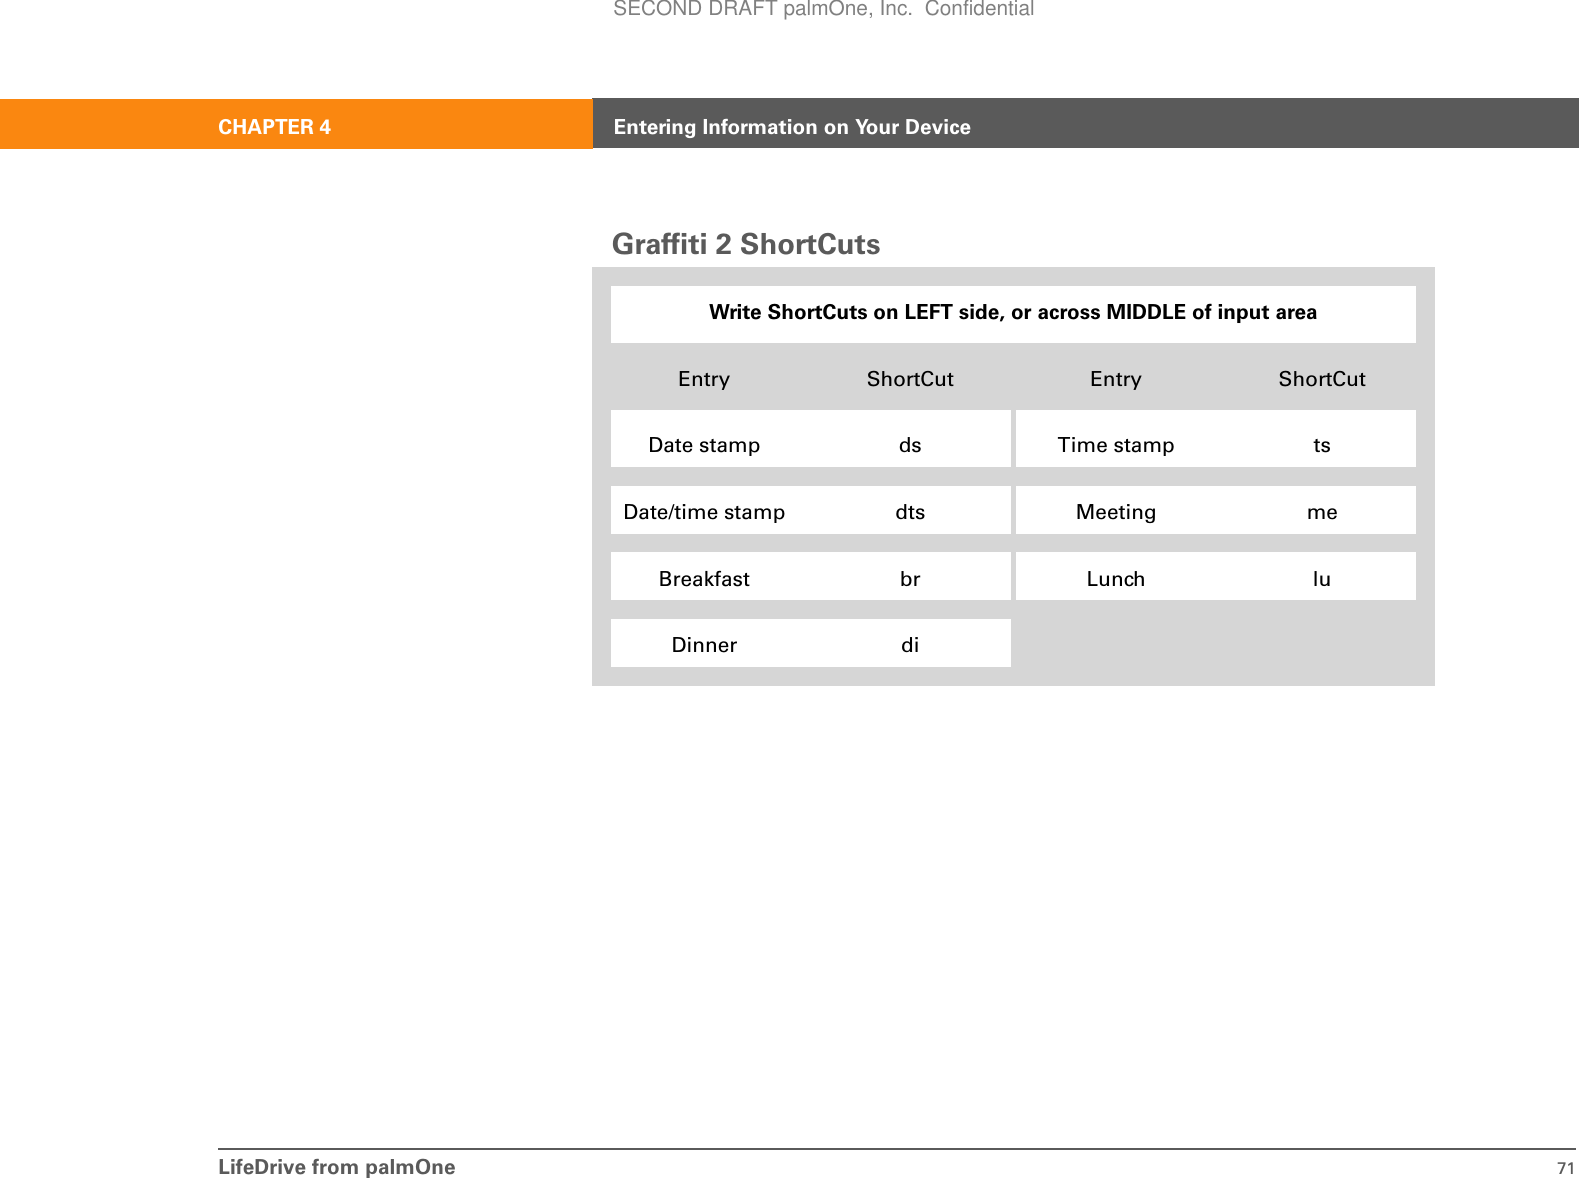Select the 'Date/time stamp' entry cell

(704, 512)
